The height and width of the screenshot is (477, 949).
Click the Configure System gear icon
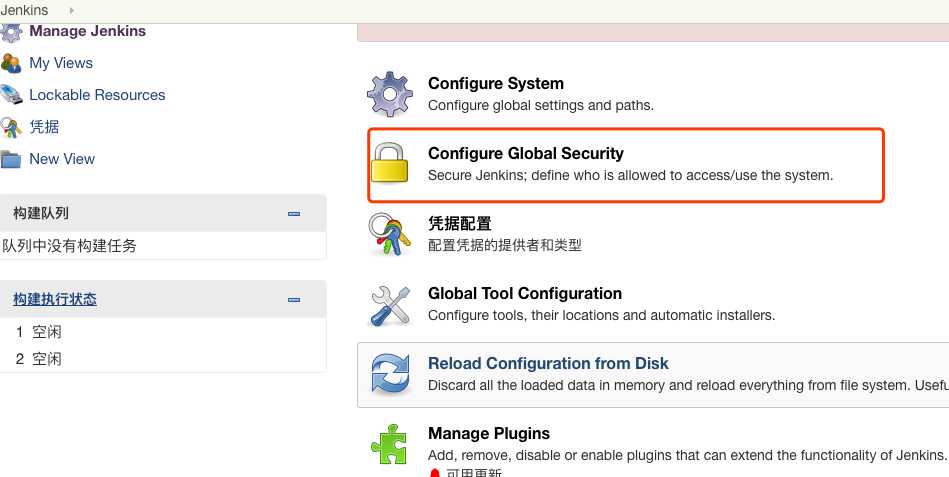390,94
